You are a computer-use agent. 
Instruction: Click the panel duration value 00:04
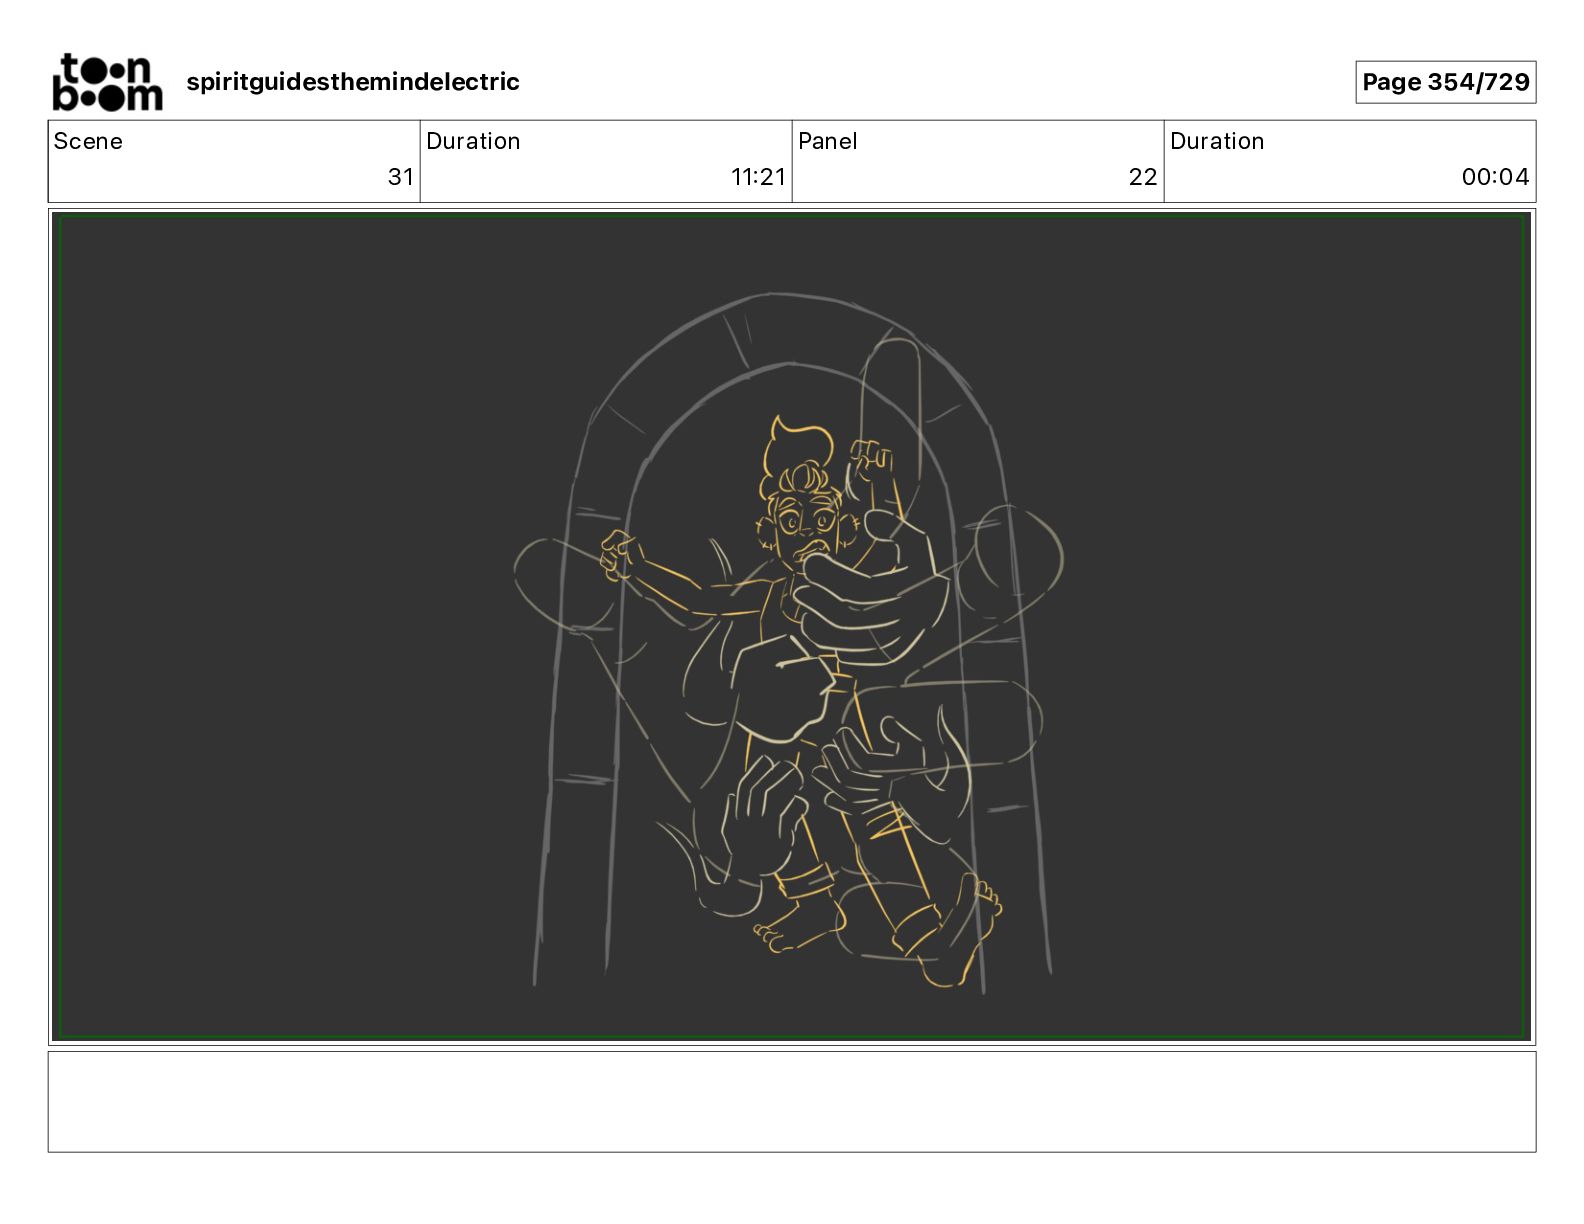1495,177
